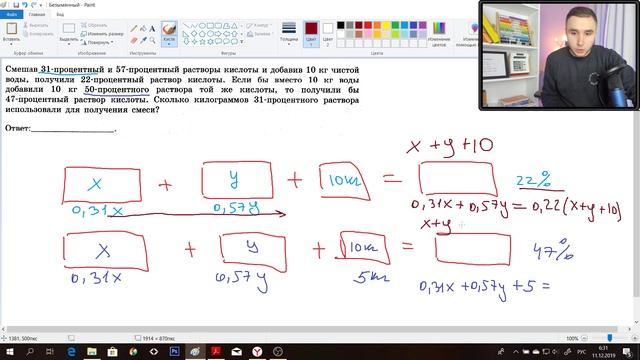Click the Обрезать crop button
This screenshot has width=640, height=360.
pyautogui.click(x=94, y=25)
